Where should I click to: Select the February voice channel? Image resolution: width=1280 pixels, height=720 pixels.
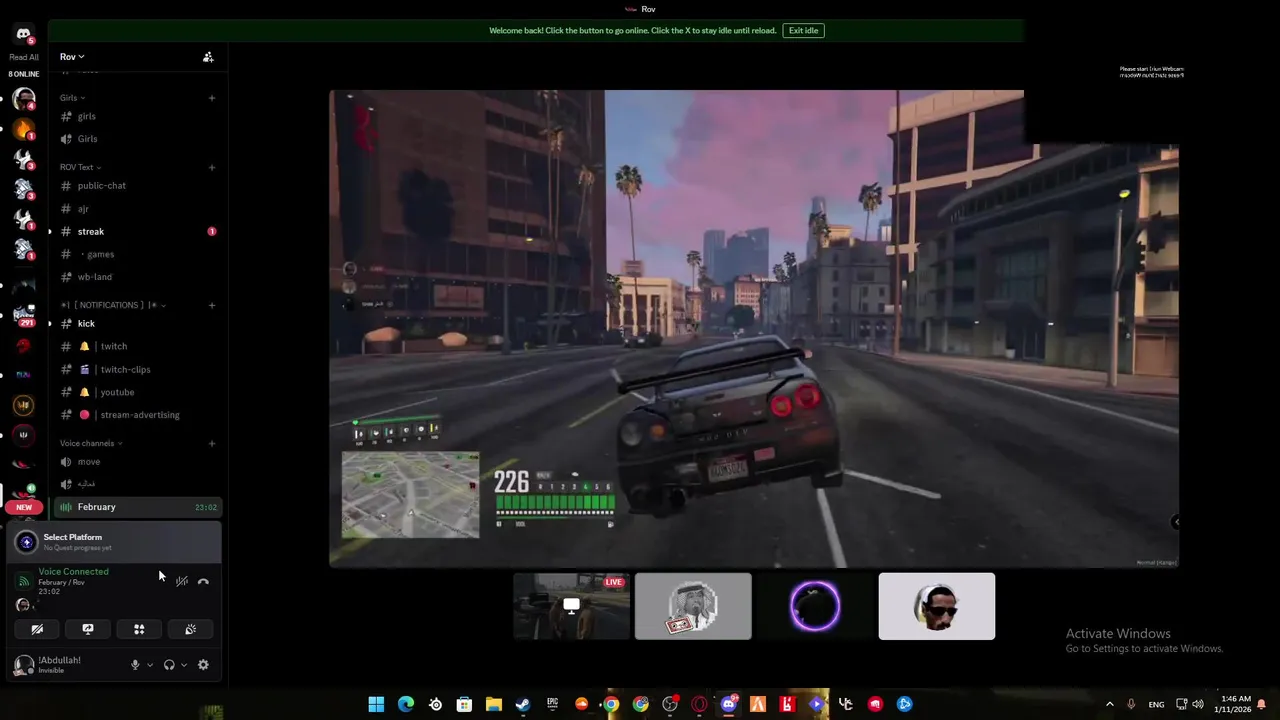coord(138,507)
